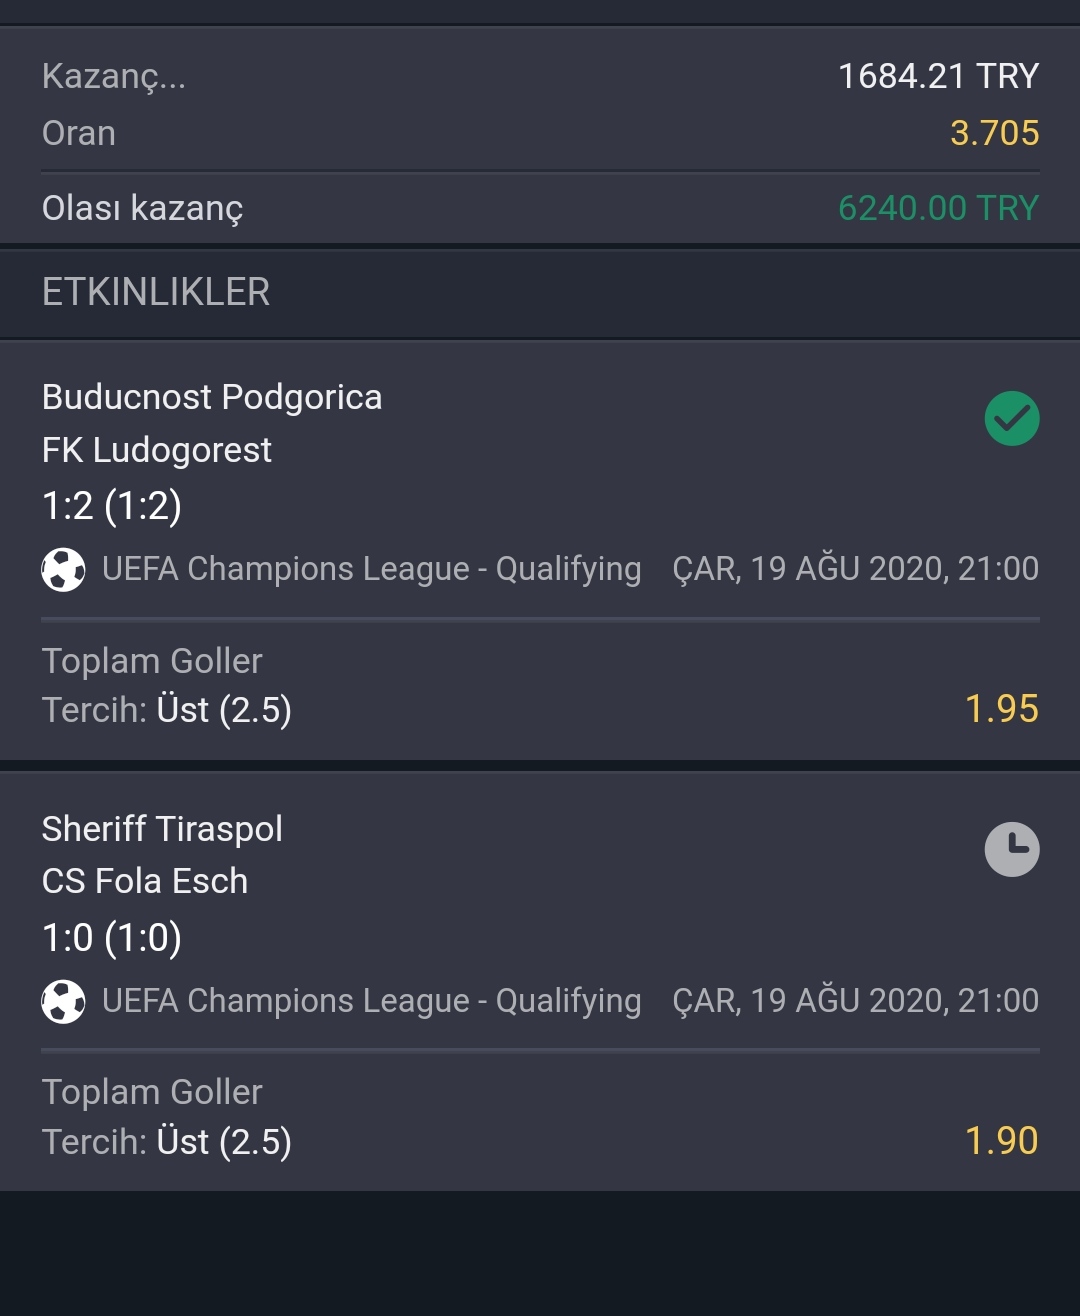This screenshot has width=1080, height=1316.
Task: Click soccer ball icon beside Sheriff Tiraspol league
Action: [63, 1001]
